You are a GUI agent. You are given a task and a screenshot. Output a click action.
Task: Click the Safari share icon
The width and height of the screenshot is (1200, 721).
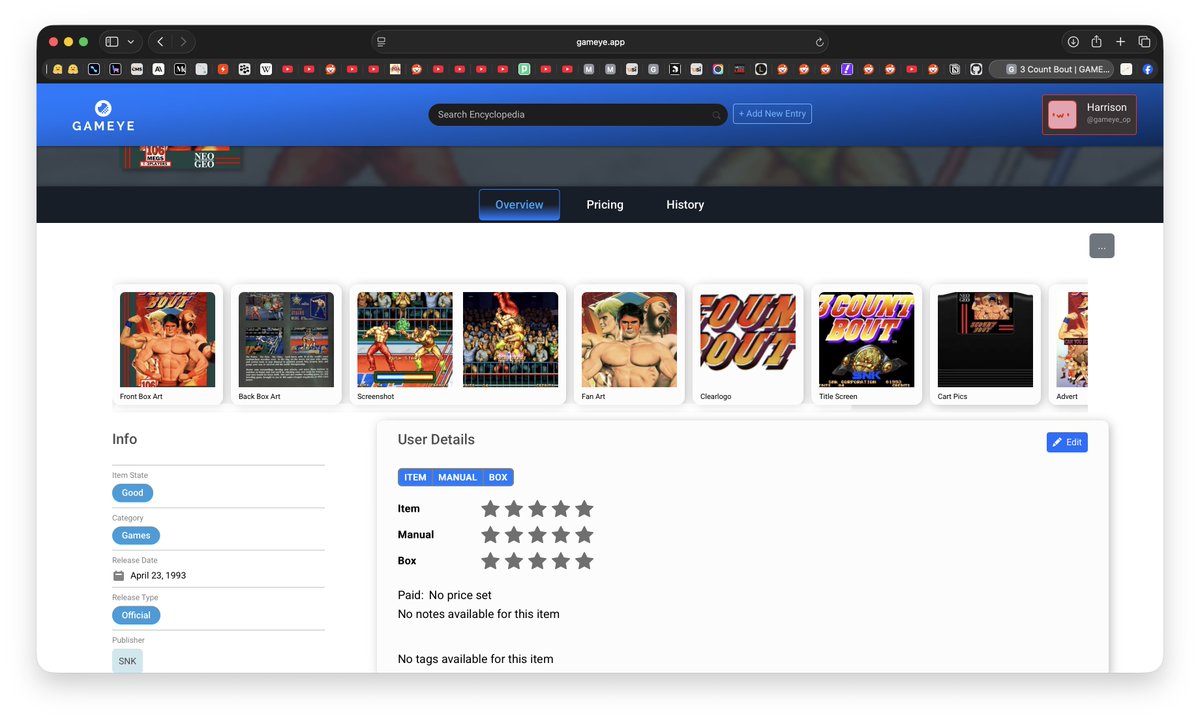coord(1097,41)
